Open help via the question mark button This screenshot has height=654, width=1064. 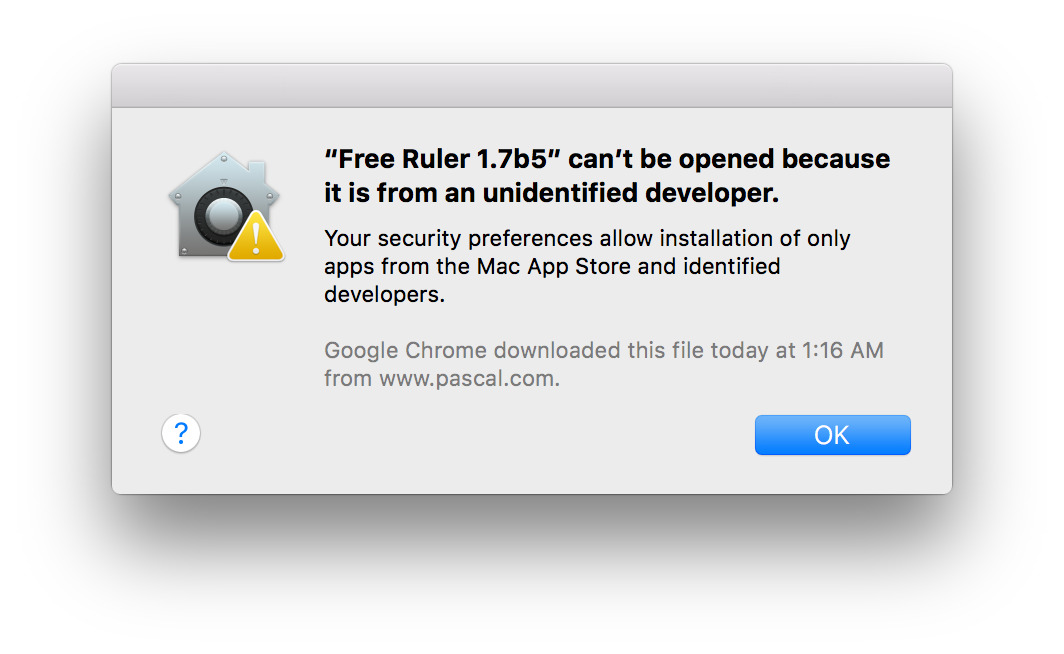(x=180, y=433)
